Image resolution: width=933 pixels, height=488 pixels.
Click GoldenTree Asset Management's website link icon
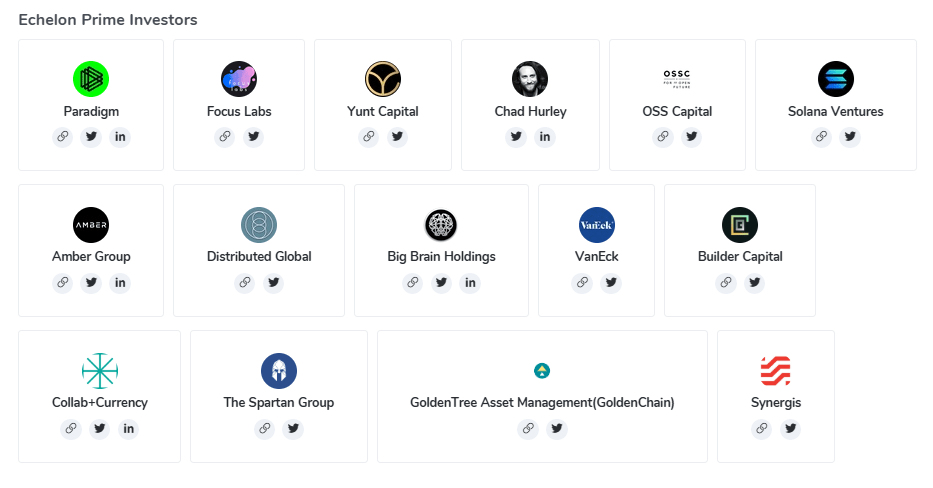point(528,429)
